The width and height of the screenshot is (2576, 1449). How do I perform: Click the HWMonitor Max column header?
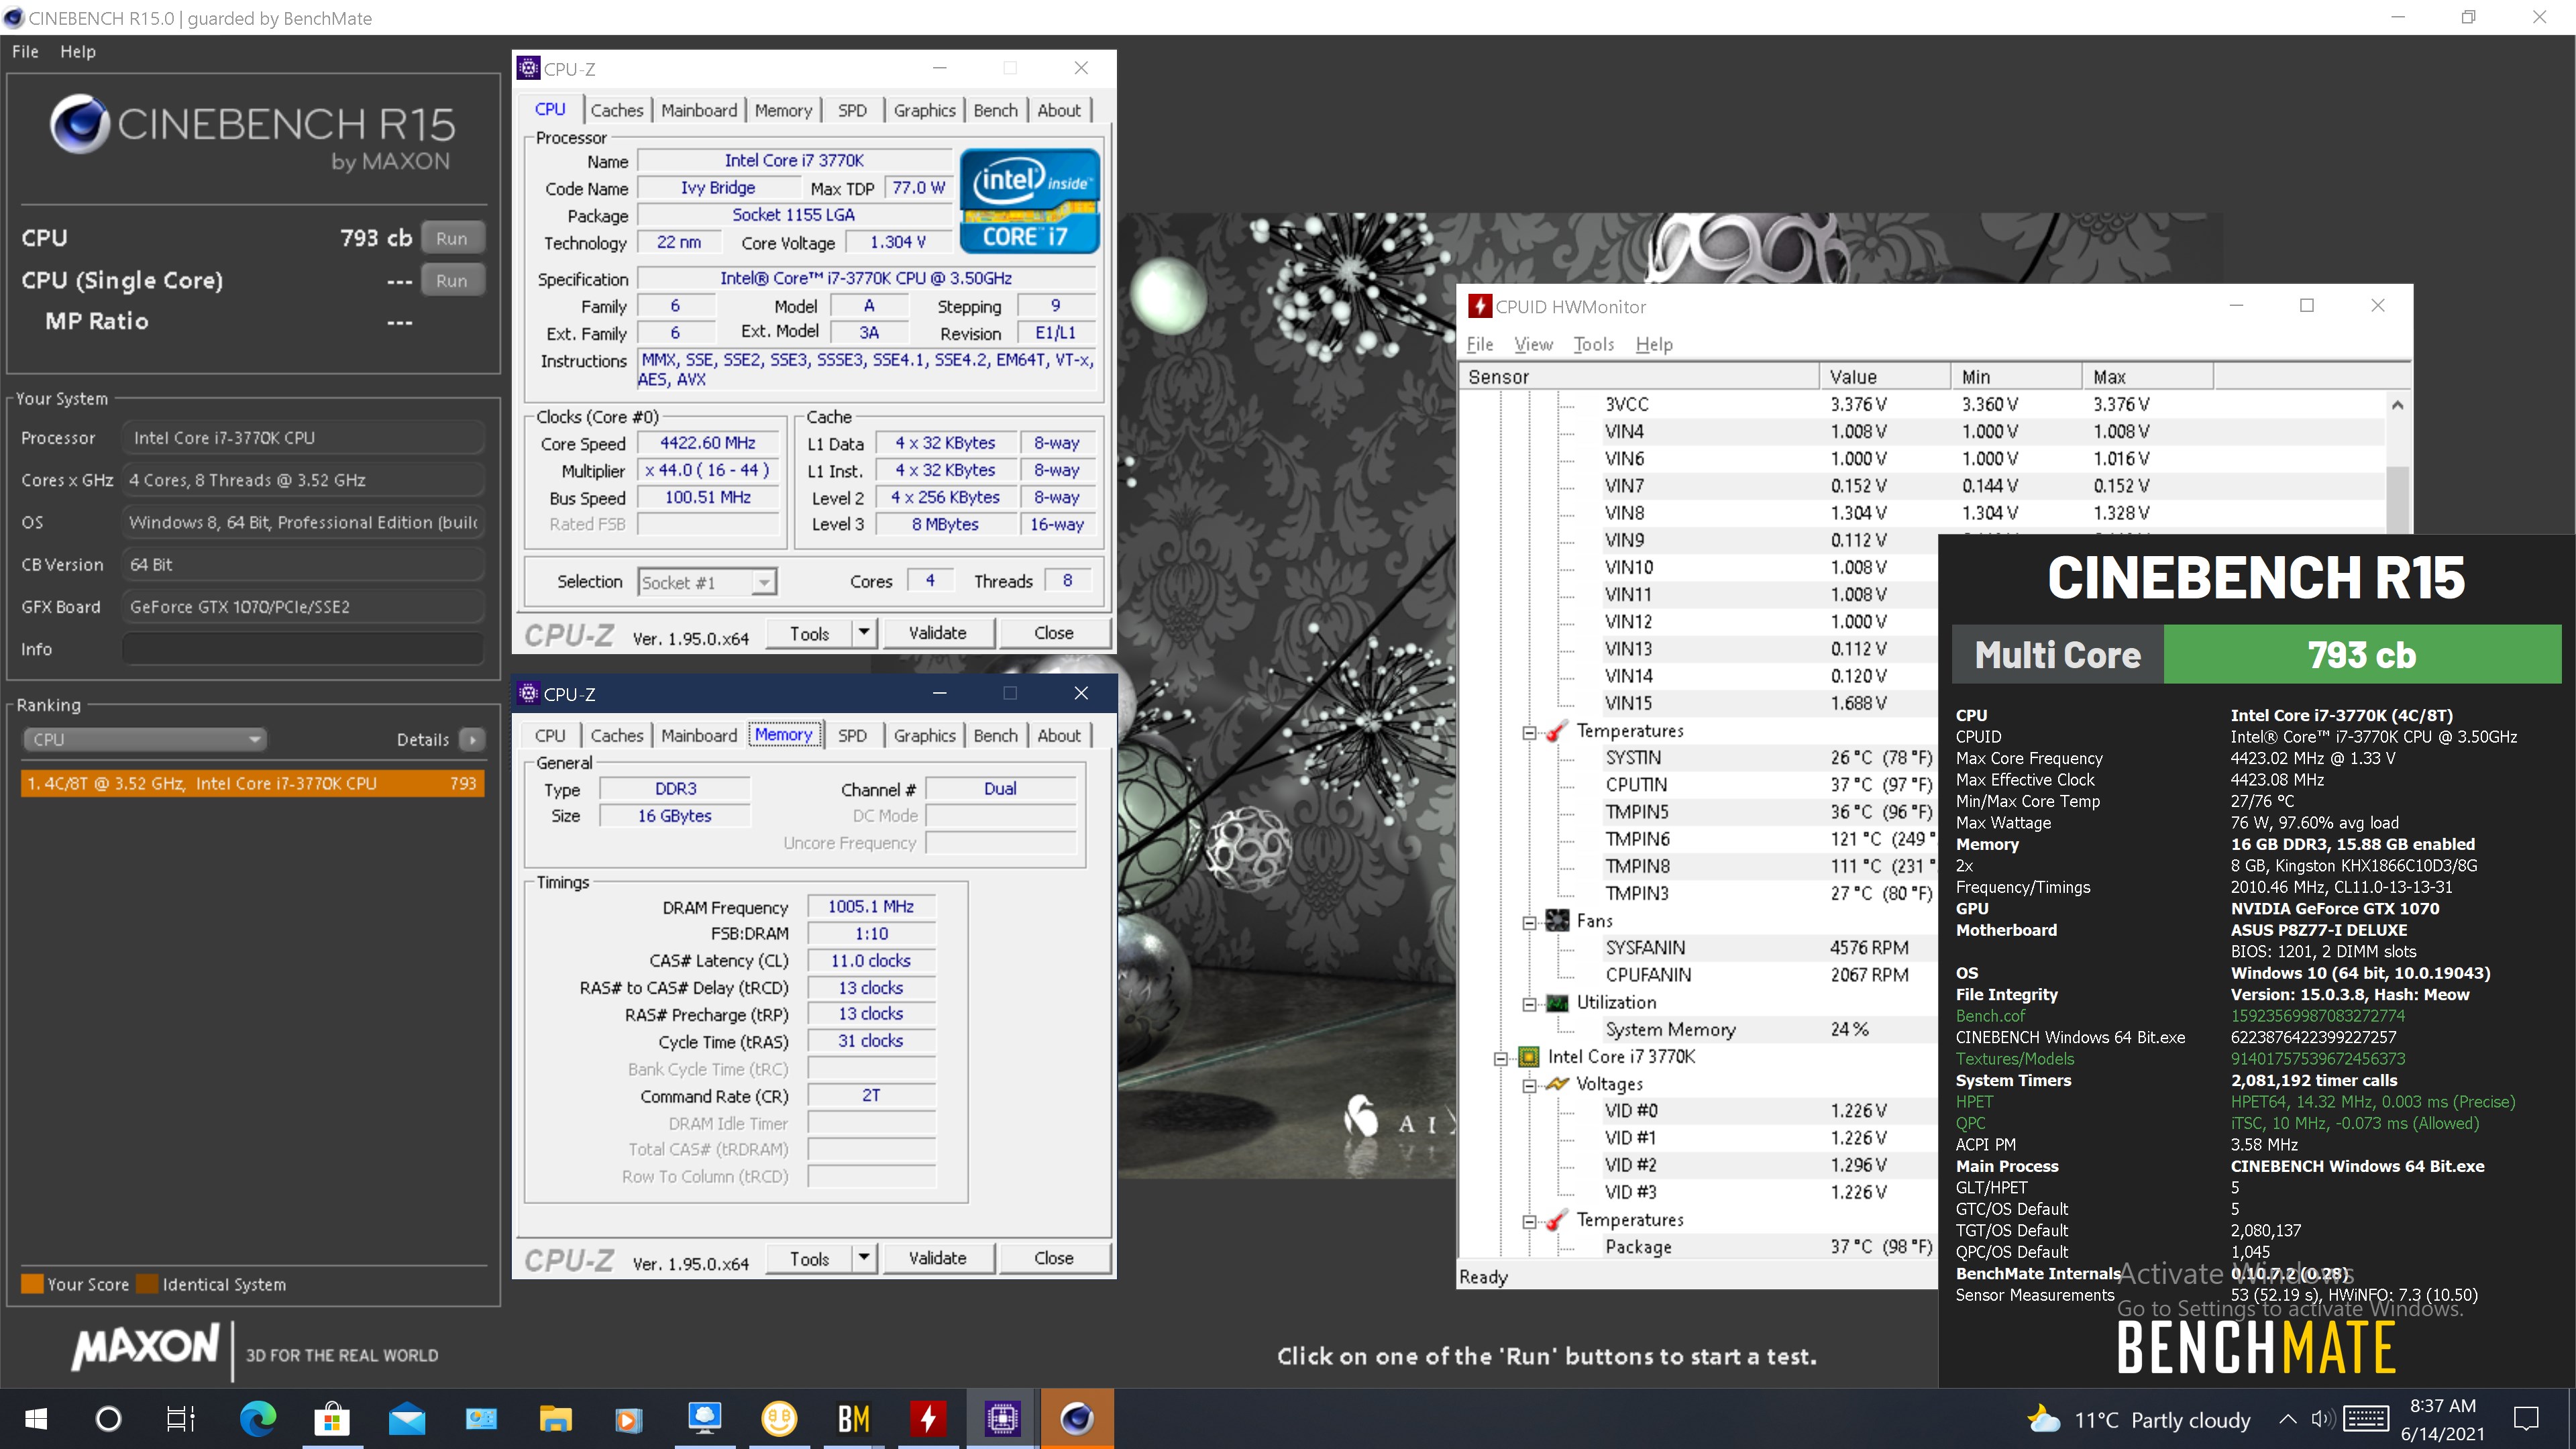(2148, 376)
